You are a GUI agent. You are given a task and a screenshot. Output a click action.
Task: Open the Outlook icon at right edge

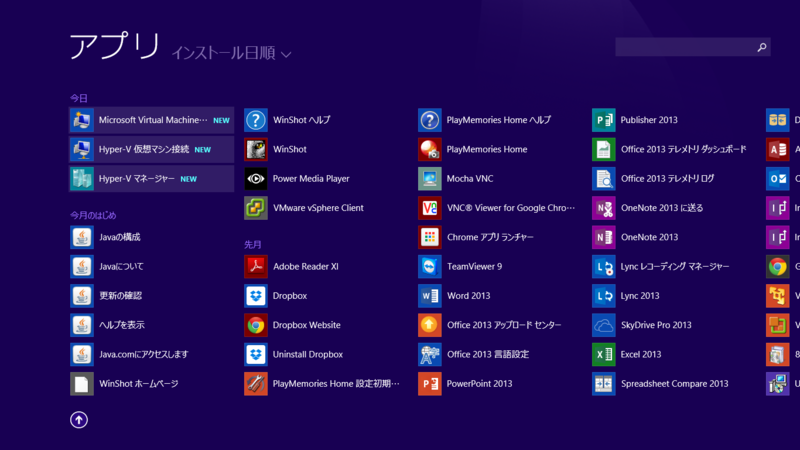(778, 179)
